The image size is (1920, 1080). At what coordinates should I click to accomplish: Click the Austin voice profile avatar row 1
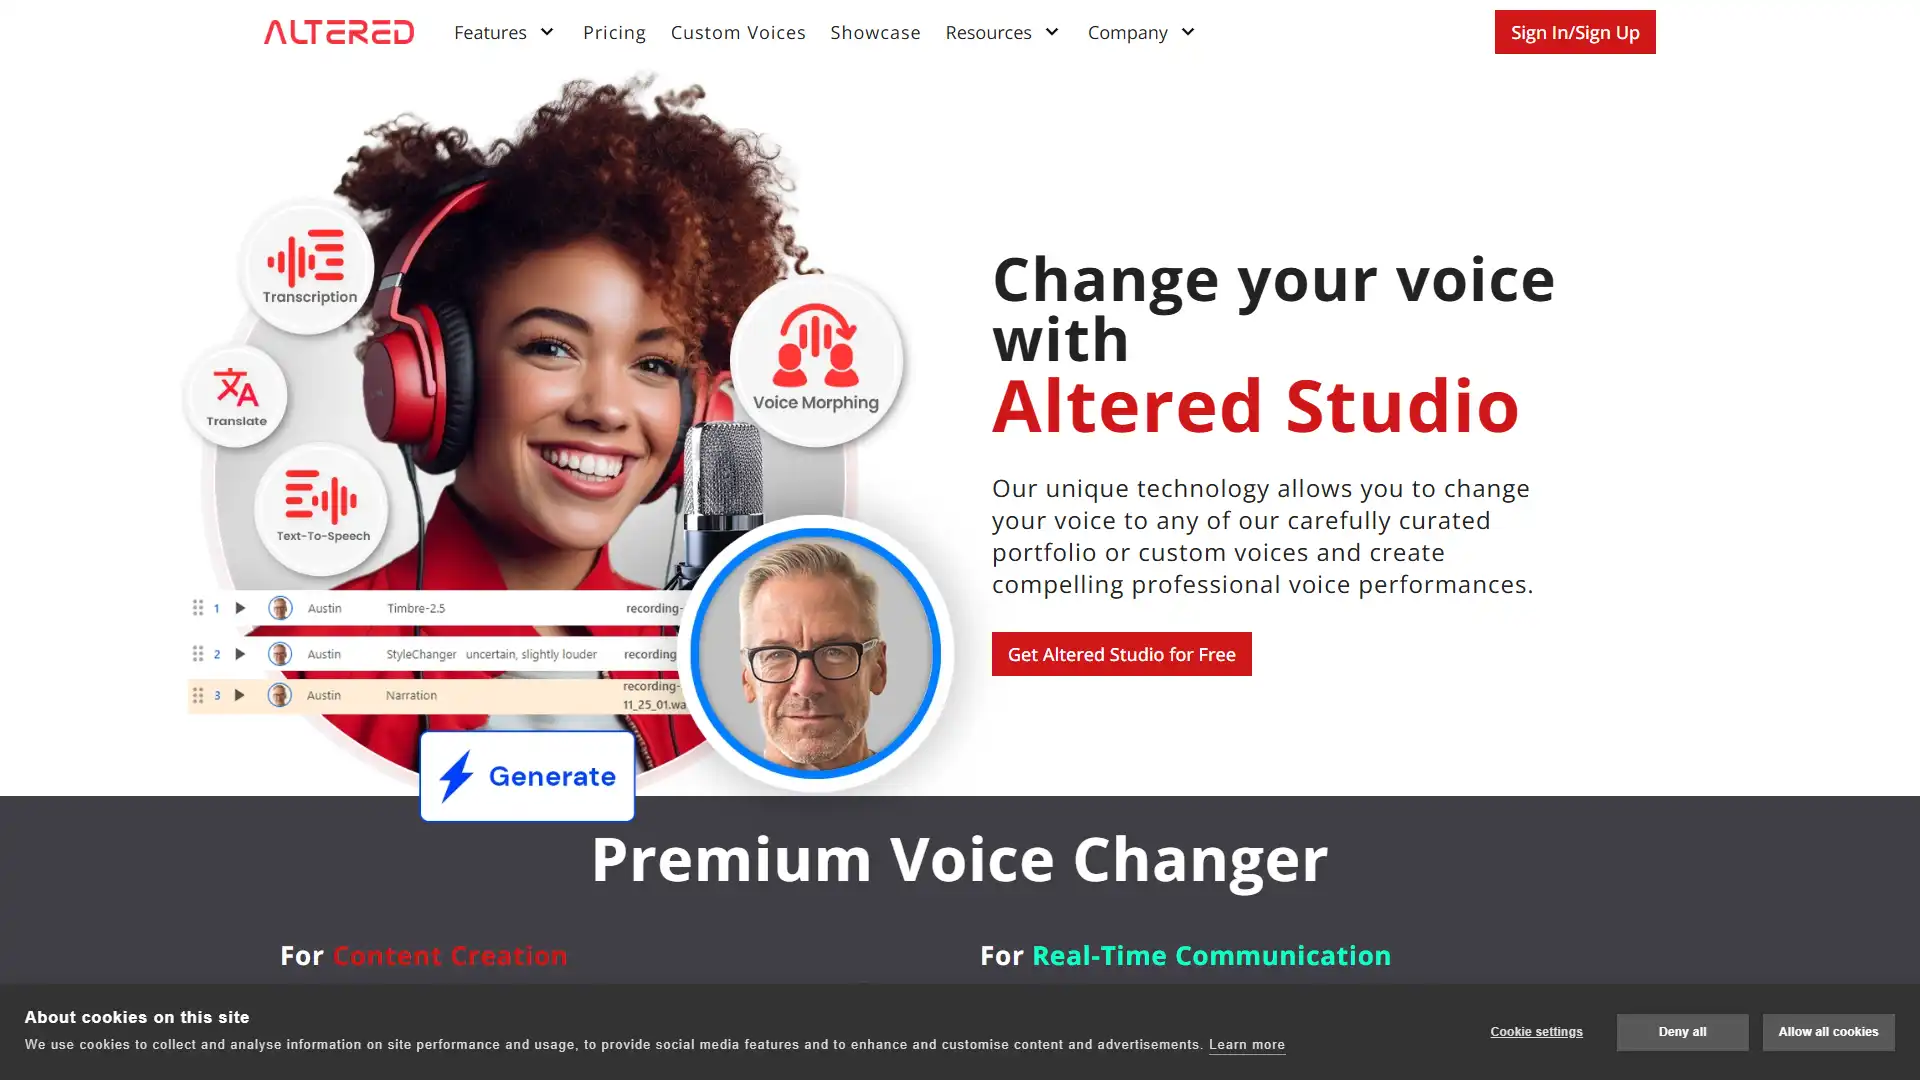click(281, 608)
